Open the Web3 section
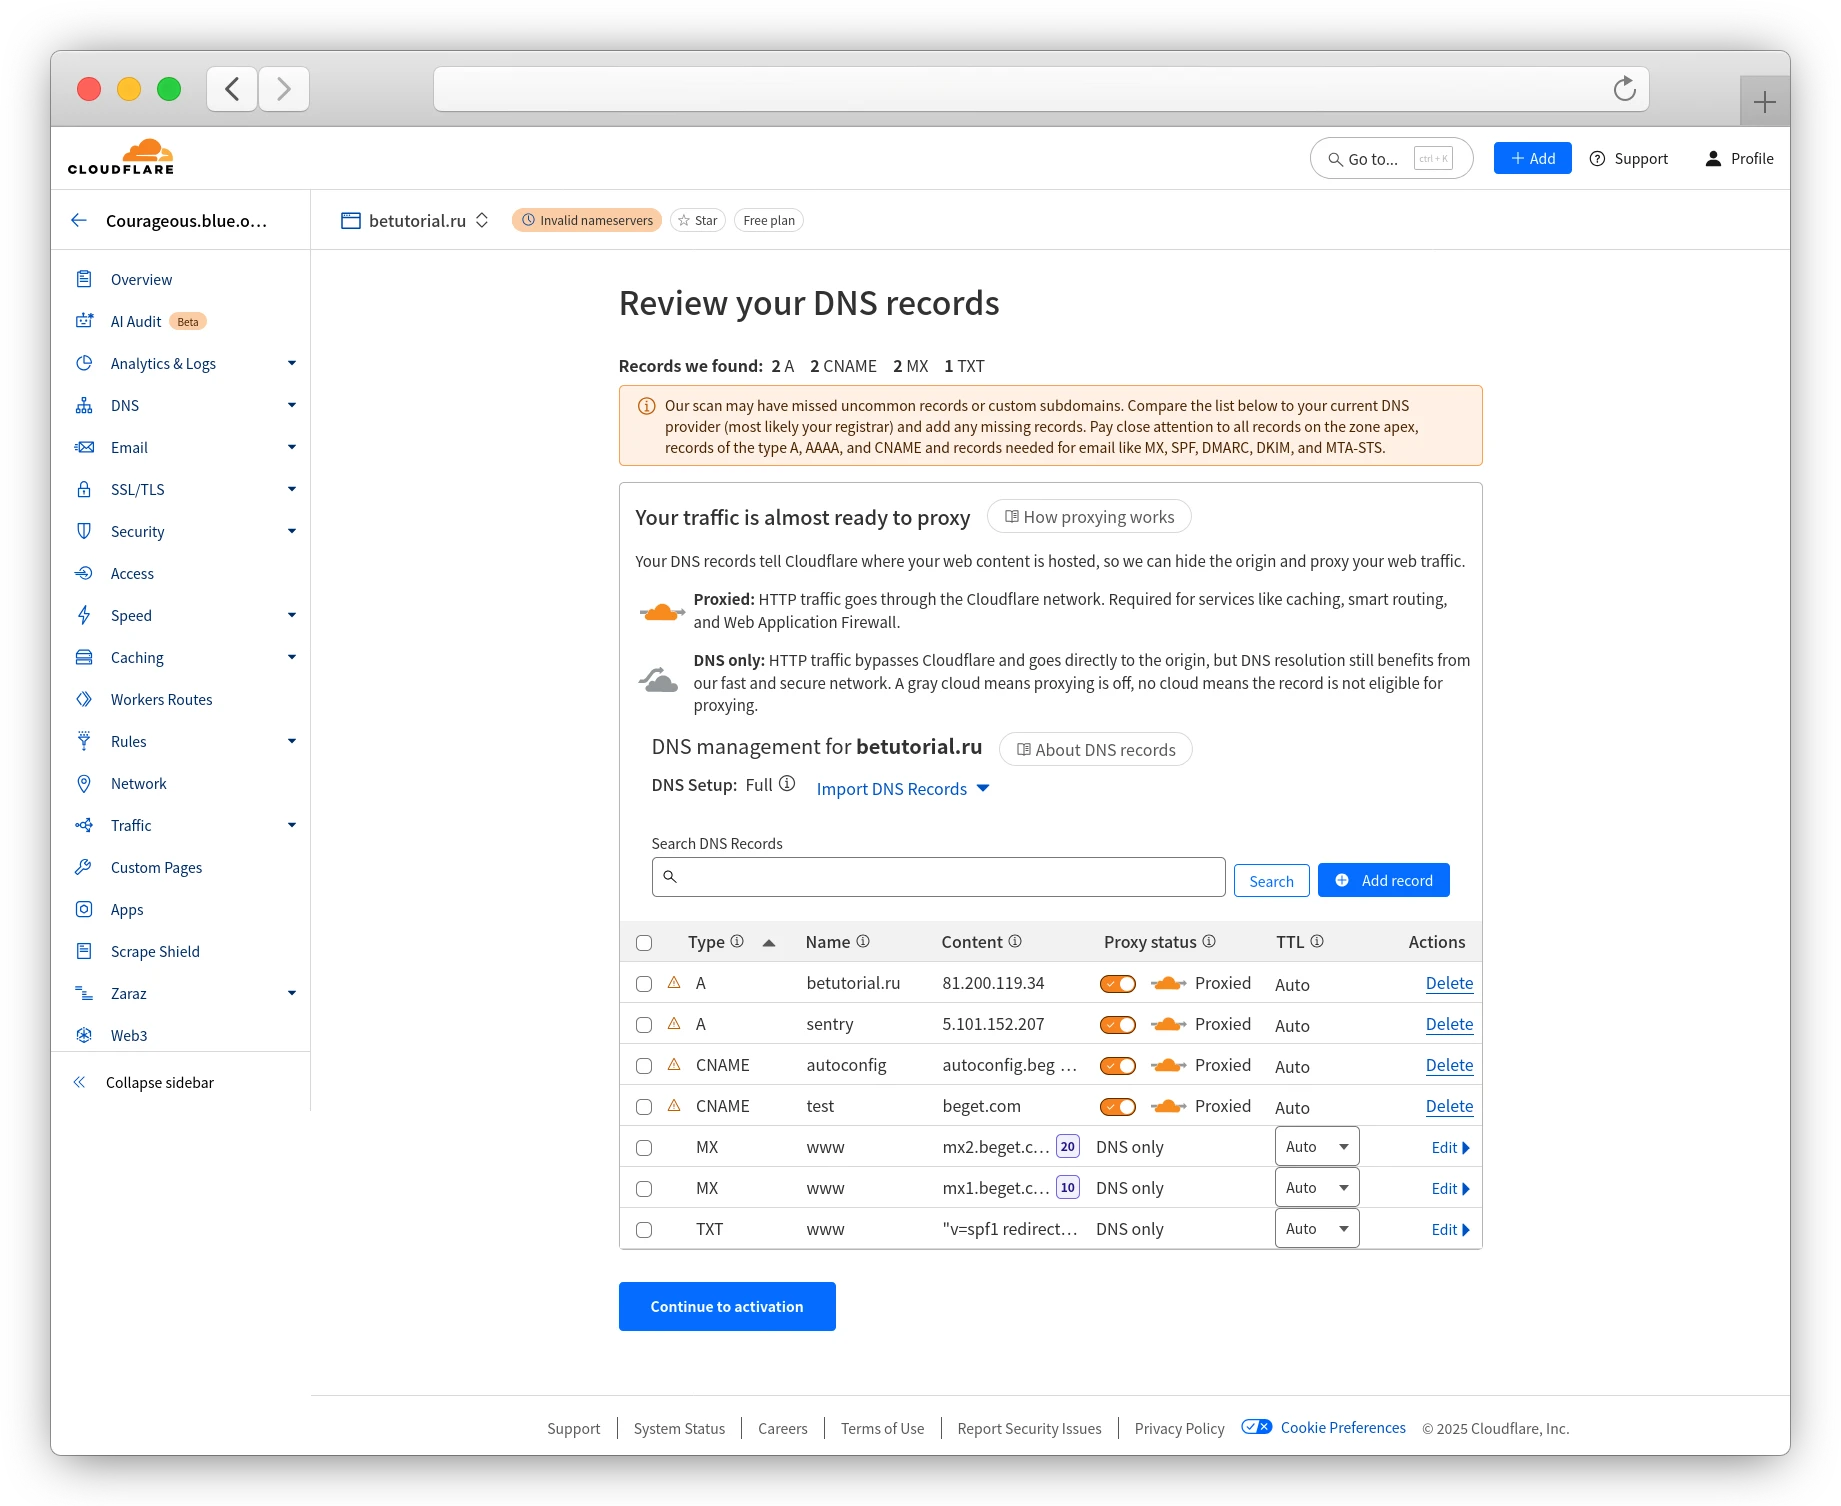The image size is (1841, 1506). click(129, 1035)
